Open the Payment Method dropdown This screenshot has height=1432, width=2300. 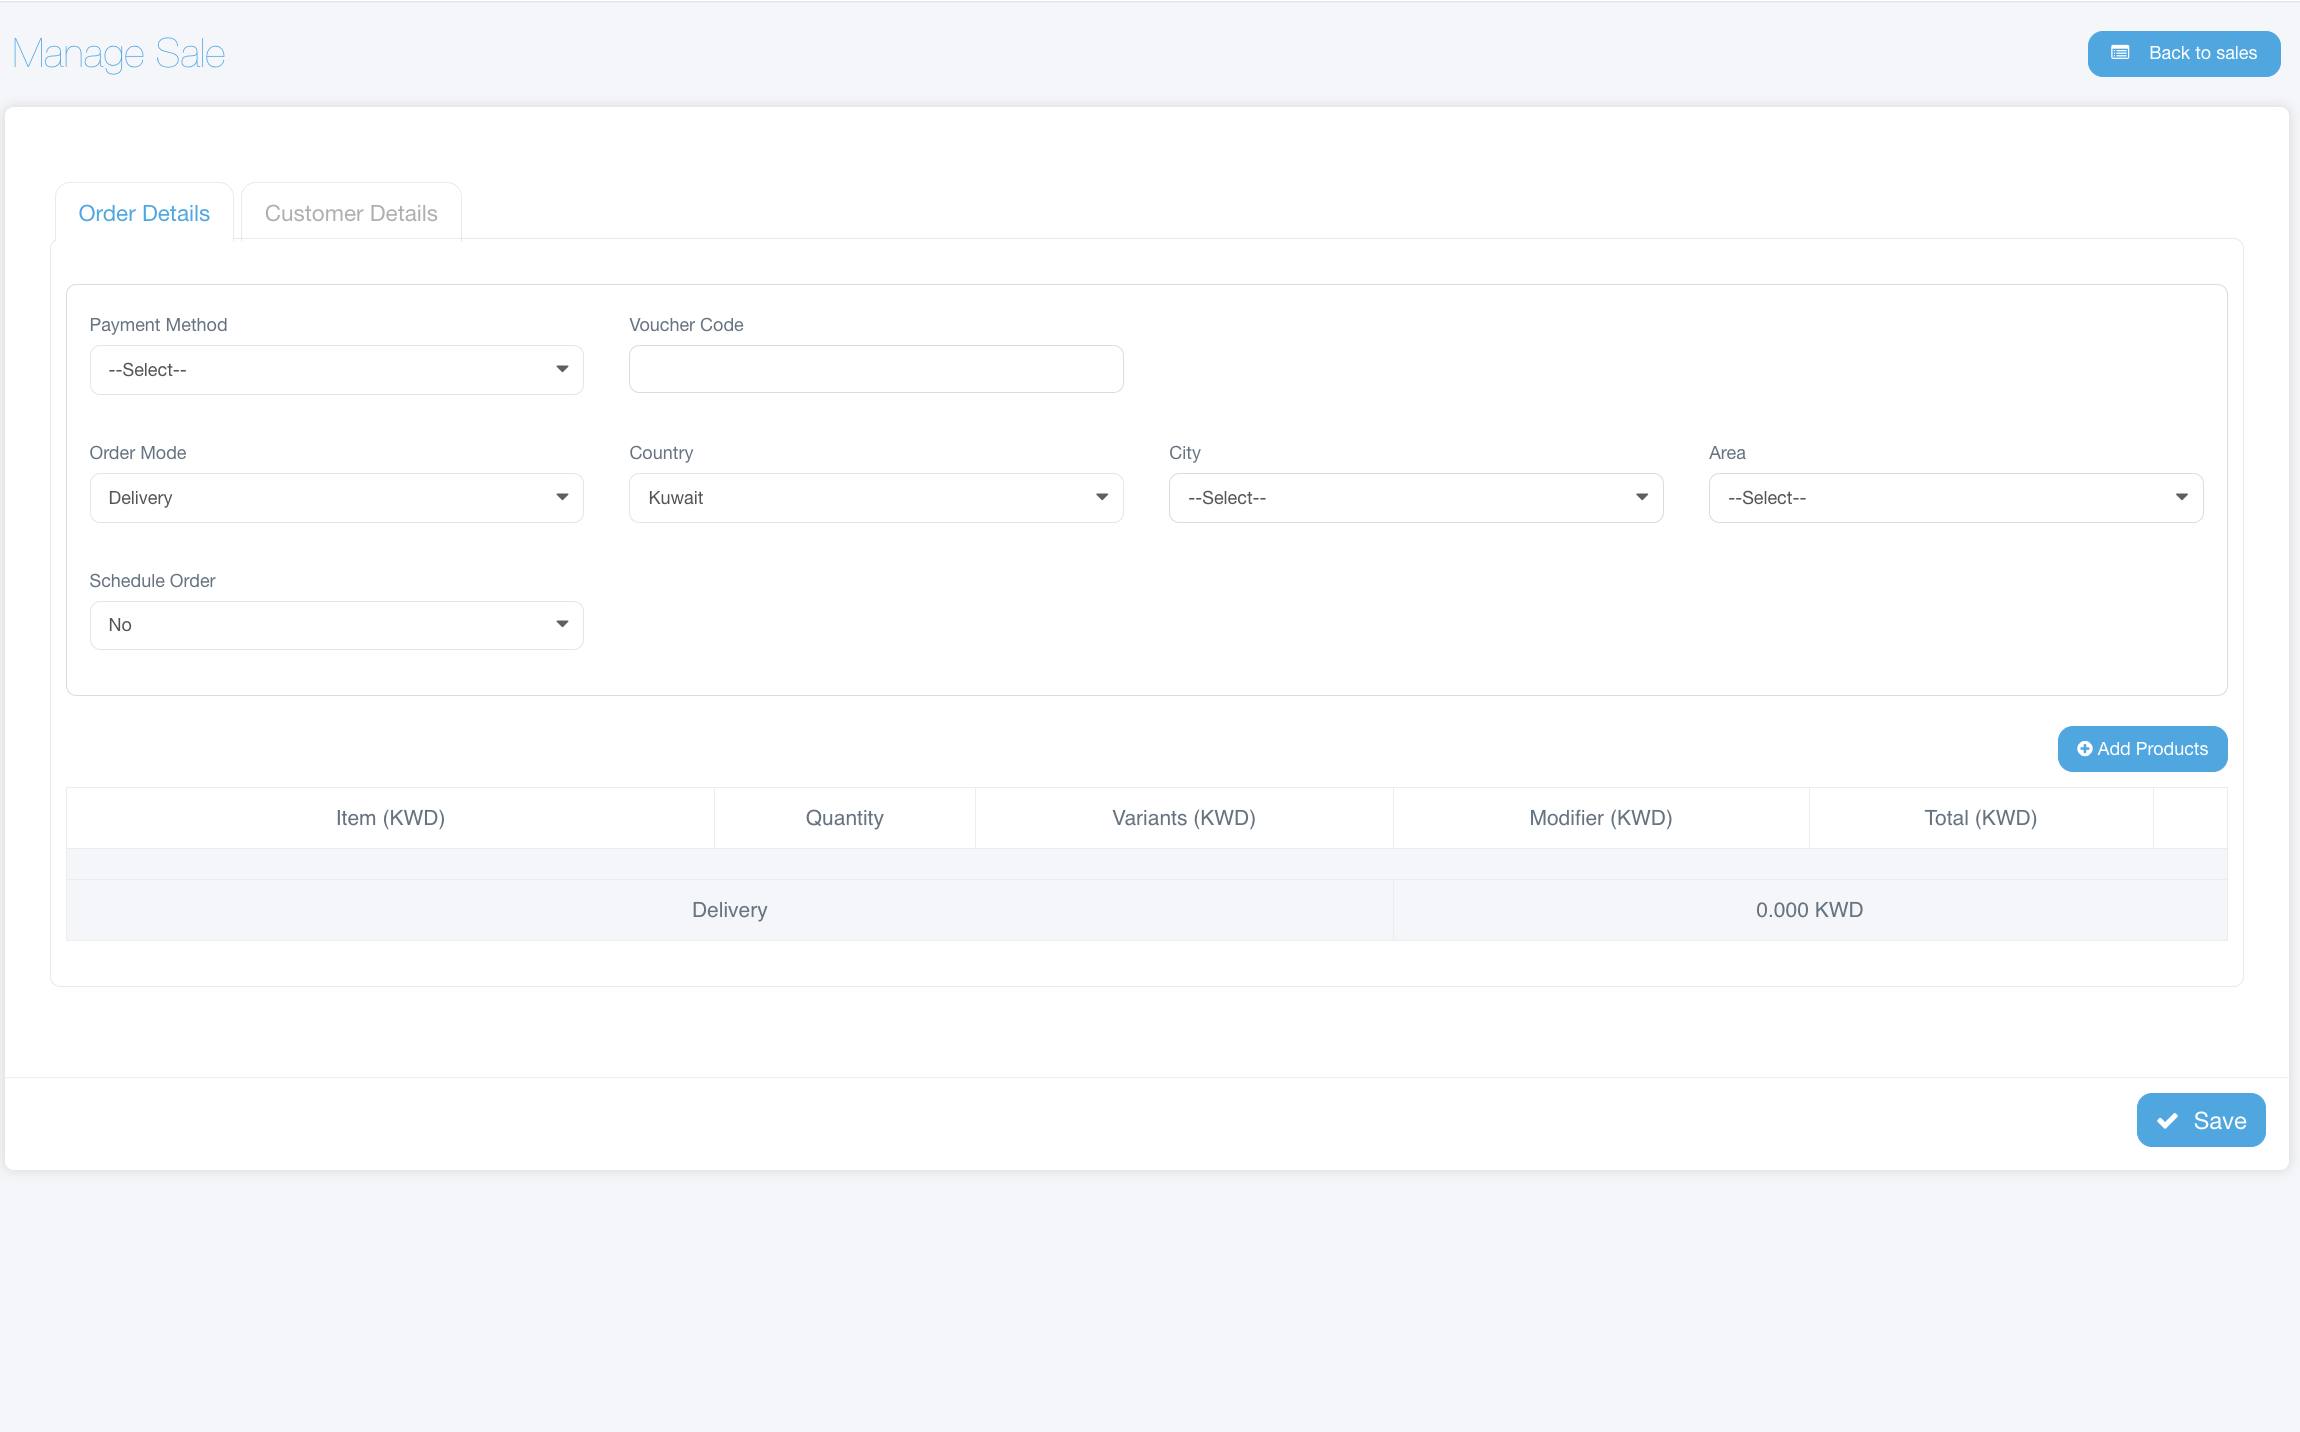[x=336, y=370]
